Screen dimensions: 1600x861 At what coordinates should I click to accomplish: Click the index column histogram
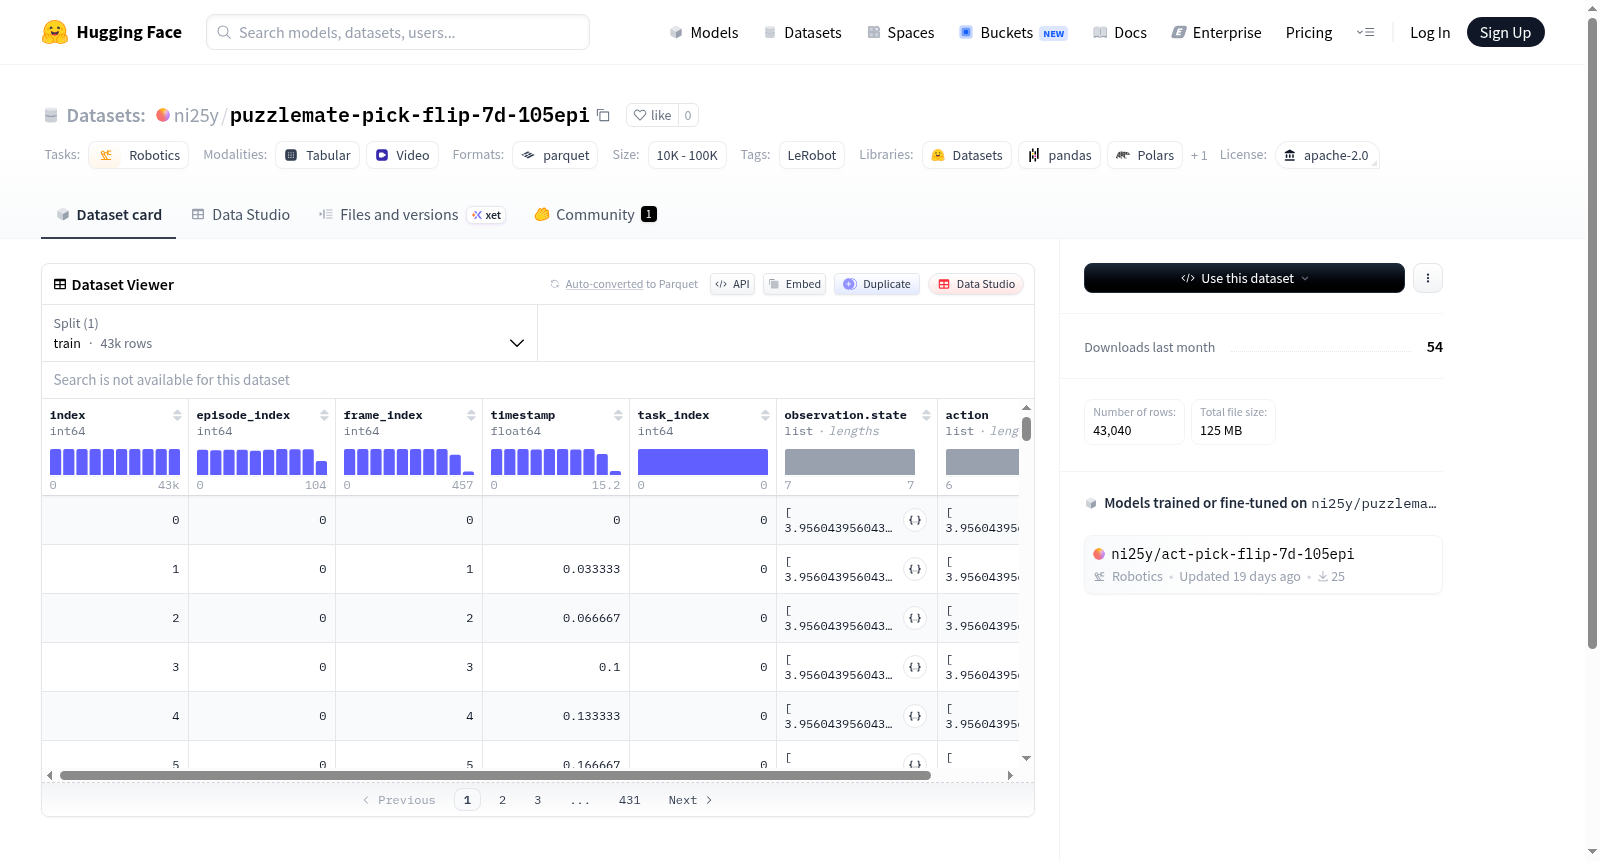tap(115, 462)
